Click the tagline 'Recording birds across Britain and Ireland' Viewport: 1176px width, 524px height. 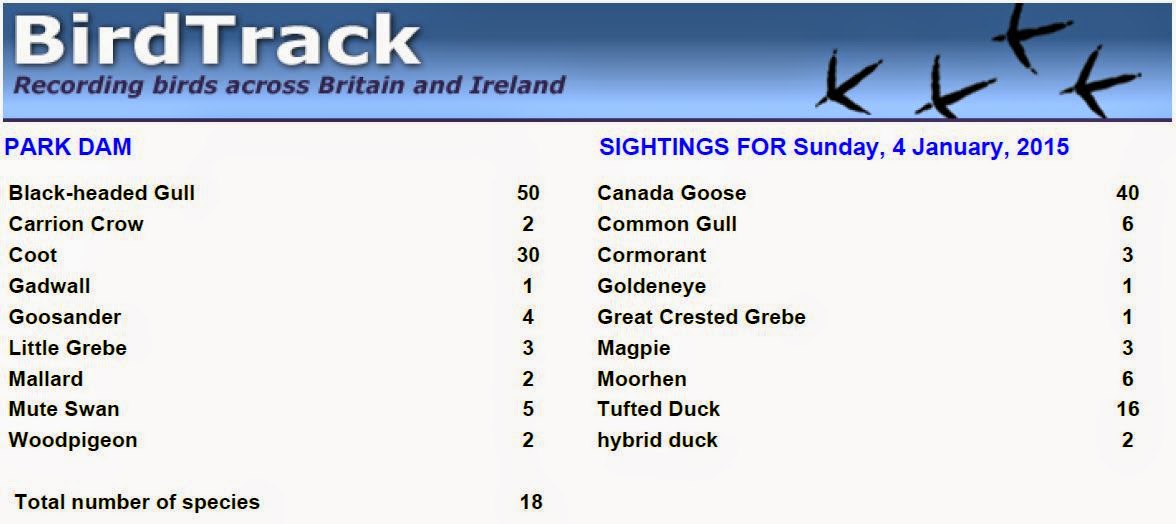click(289, 85)
